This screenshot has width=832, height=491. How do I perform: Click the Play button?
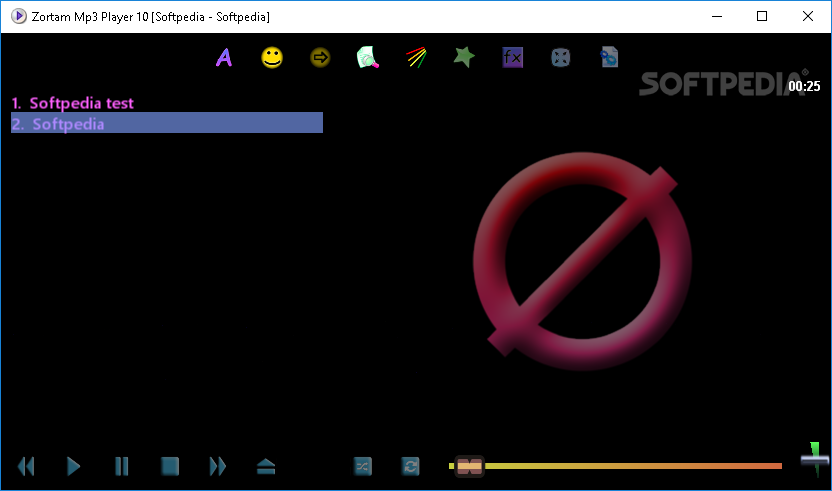click(x=73, y=467)
